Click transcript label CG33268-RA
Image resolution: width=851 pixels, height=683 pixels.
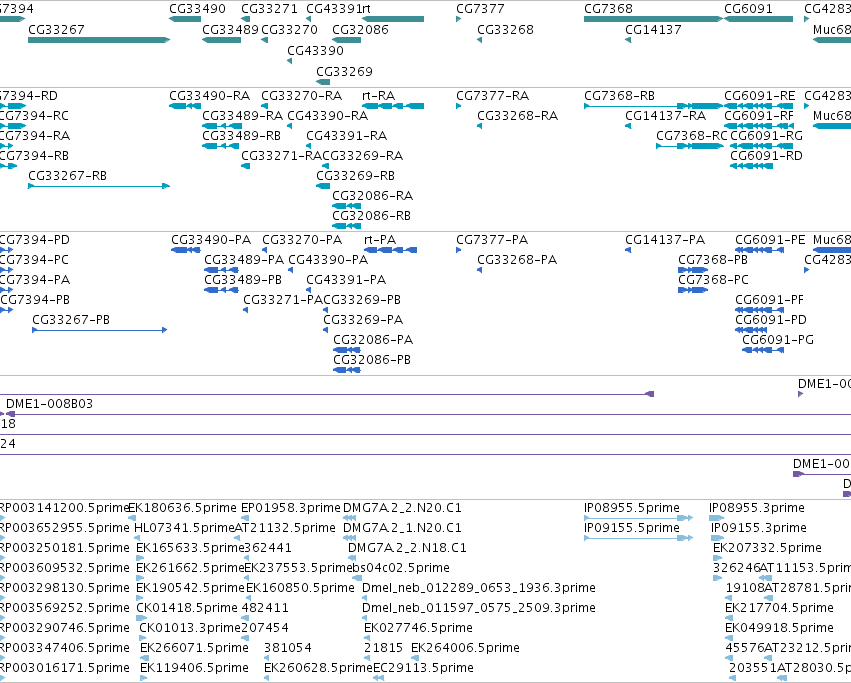coord(518,116)
